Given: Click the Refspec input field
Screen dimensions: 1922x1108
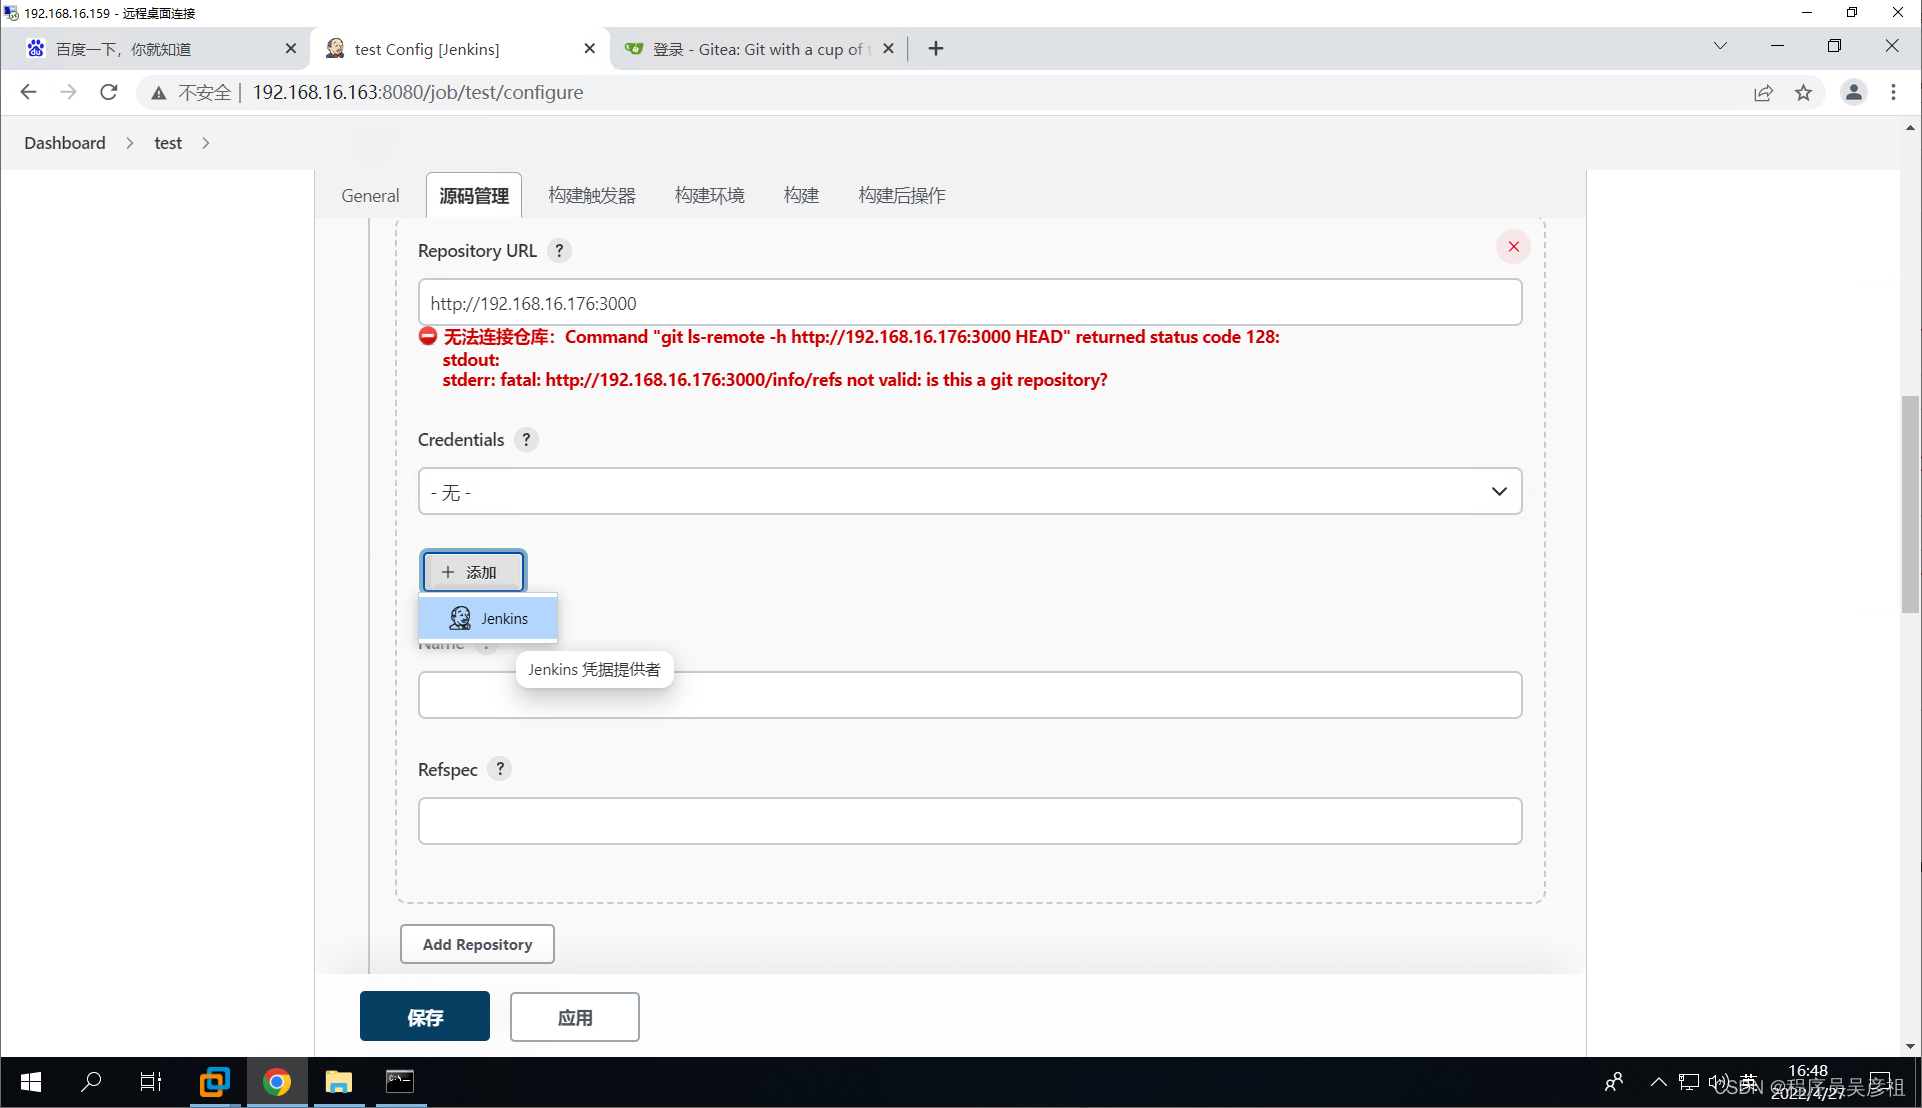Looking at the screenshot, I should (970, 821).
